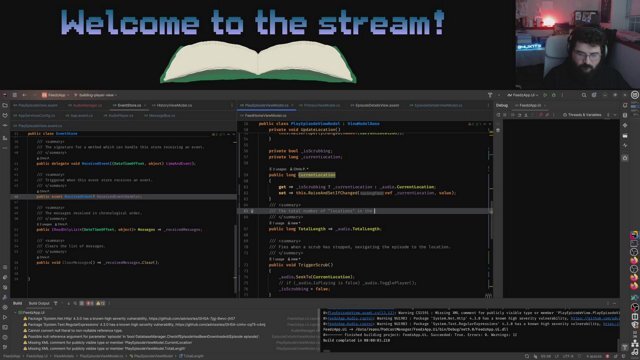This screenshot has height=360, width=640.
Task: Open the Explorer folder tool window icon
Action: 5,105
